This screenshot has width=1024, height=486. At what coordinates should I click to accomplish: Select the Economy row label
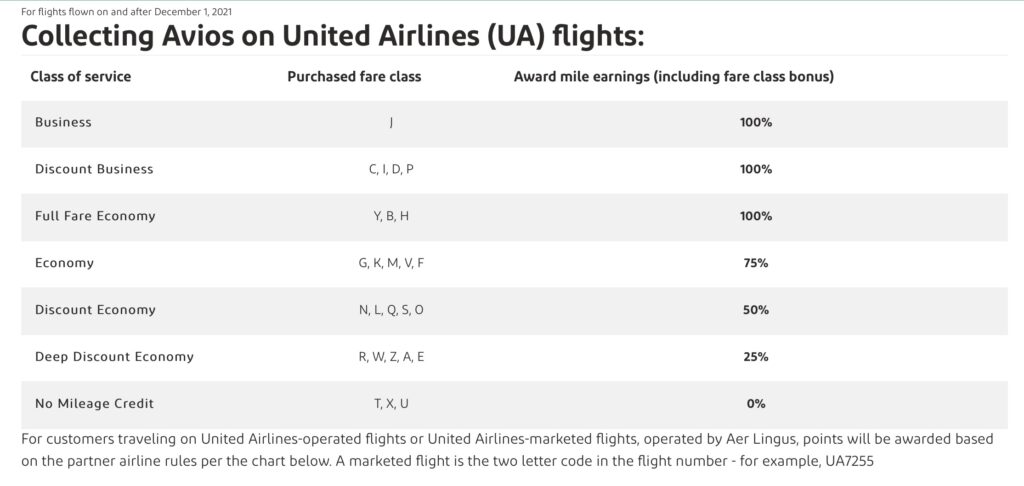(x=64, y=263)
